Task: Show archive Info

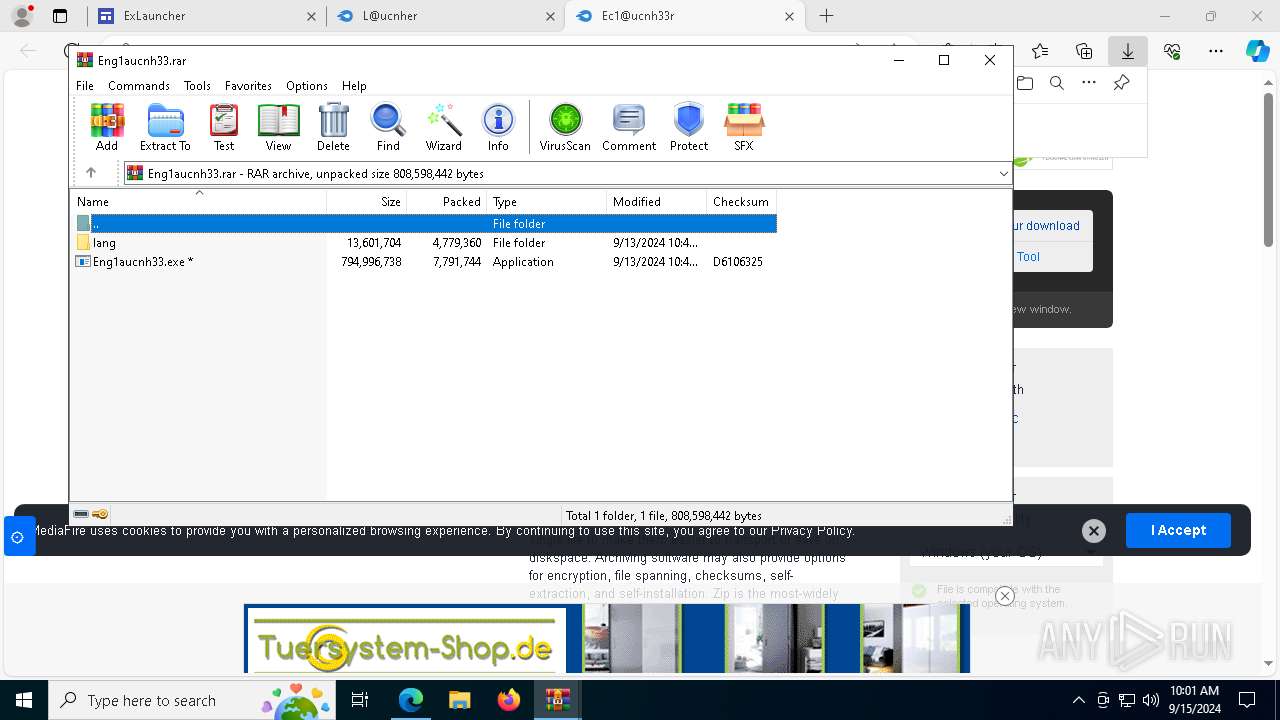Action: pyautogui.click(x=498, y=127)
